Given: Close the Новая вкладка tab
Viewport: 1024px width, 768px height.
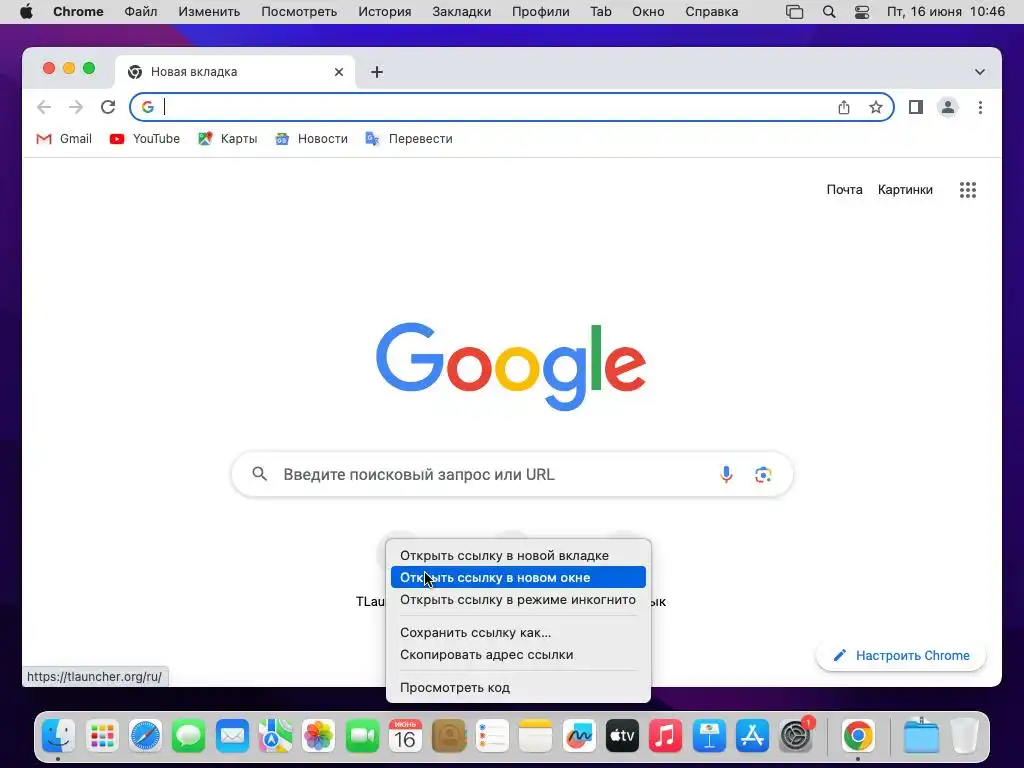Looking at the screenshot, I should pyautogui.click(x=339, y=72).
